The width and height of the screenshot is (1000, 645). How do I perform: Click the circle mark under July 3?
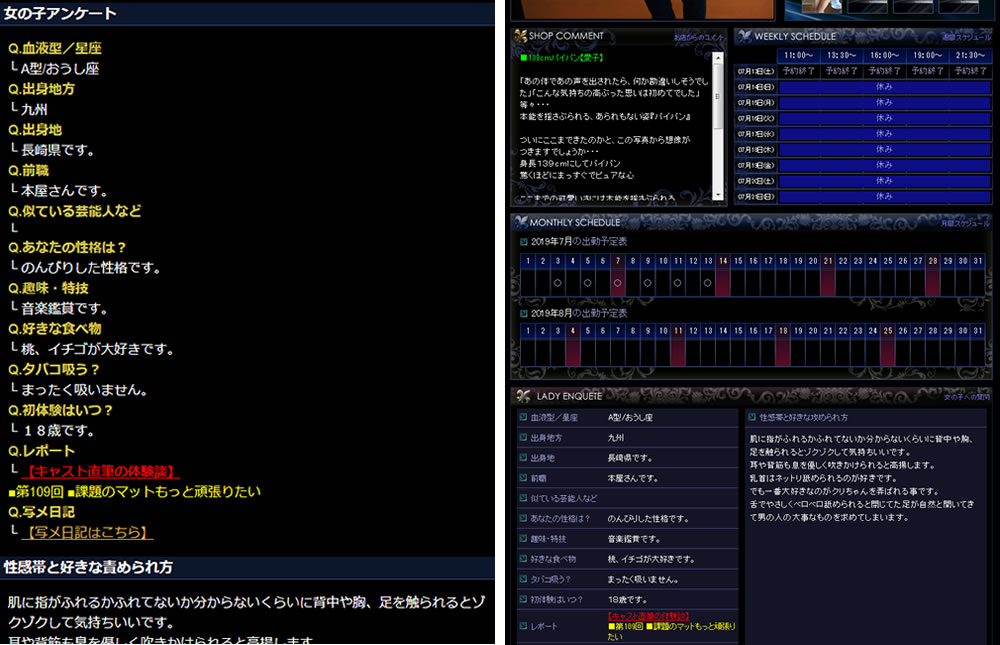[557, 283]
